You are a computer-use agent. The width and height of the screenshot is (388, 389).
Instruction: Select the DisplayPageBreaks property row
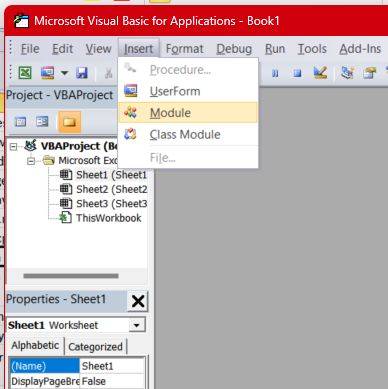[x=45, y=381]
